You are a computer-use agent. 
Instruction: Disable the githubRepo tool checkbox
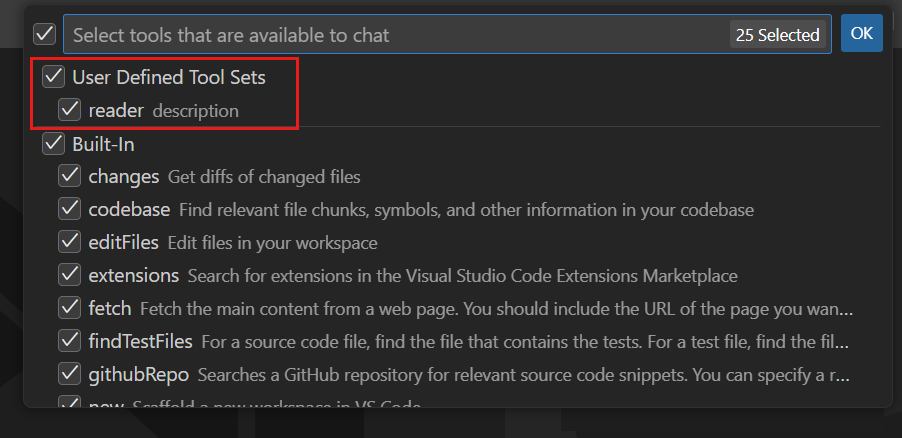pyautogui.click(x=69, y=374)
